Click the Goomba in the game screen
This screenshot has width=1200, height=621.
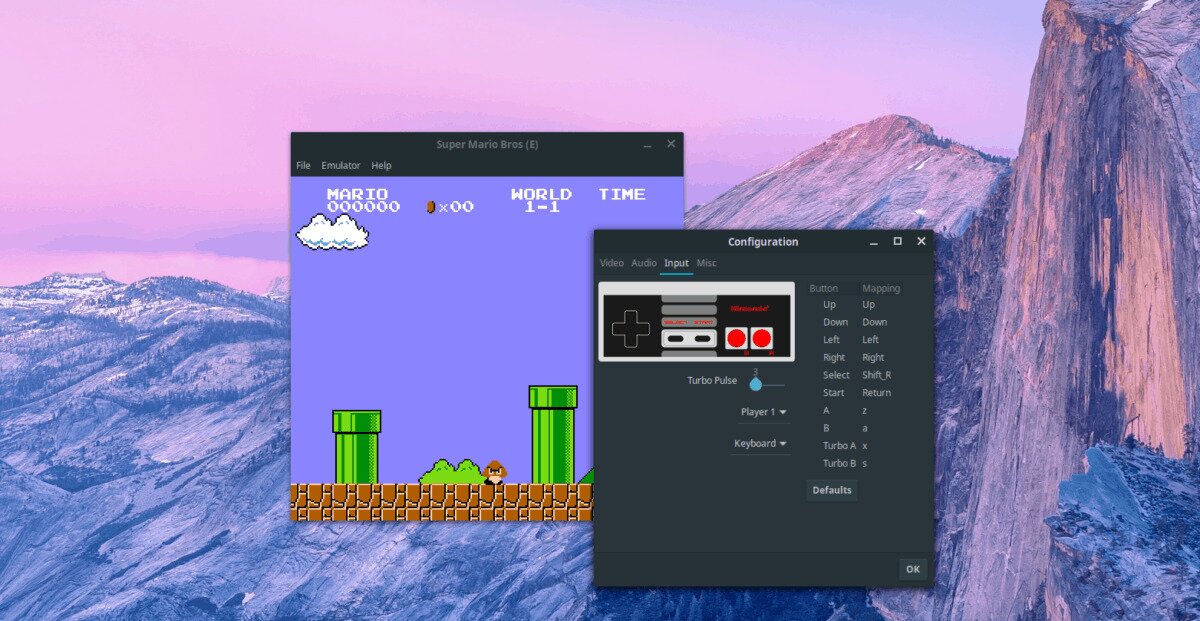(x=495, y=472)
